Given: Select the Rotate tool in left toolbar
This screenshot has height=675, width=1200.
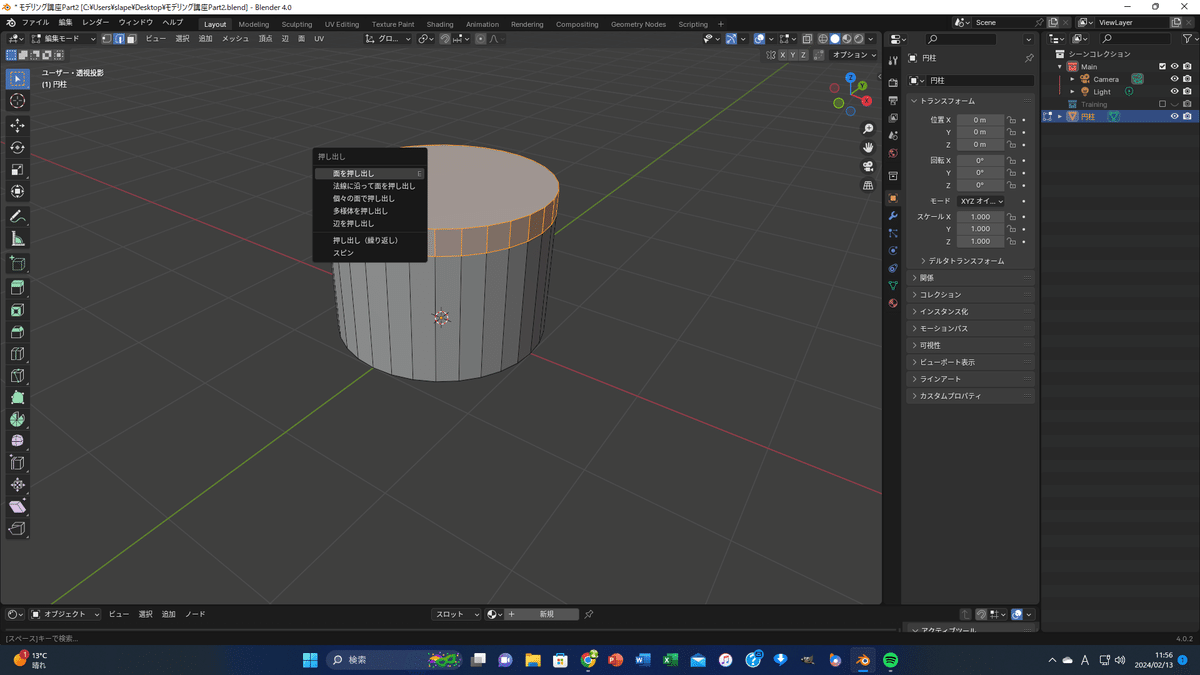Looking at the screenshot, I should pos(18,147).
